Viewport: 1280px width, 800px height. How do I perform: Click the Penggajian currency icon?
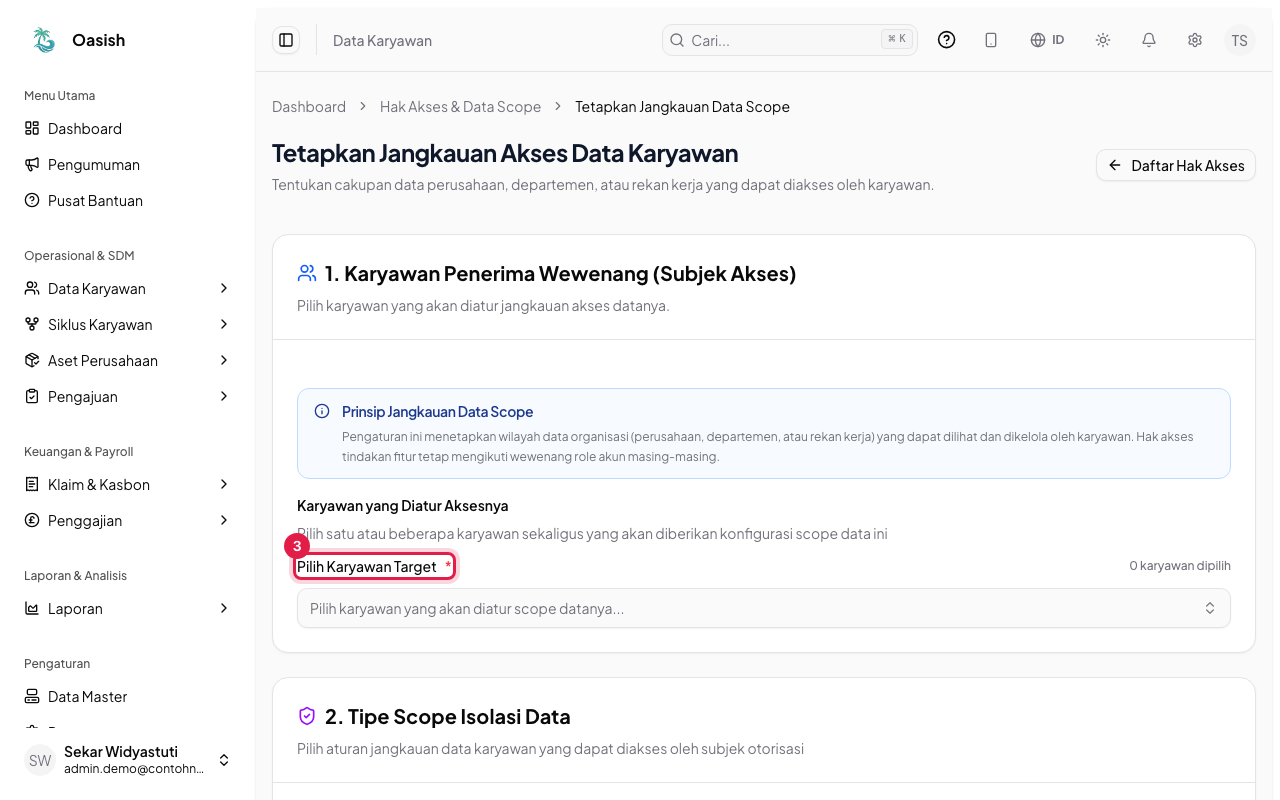[32, 520]
